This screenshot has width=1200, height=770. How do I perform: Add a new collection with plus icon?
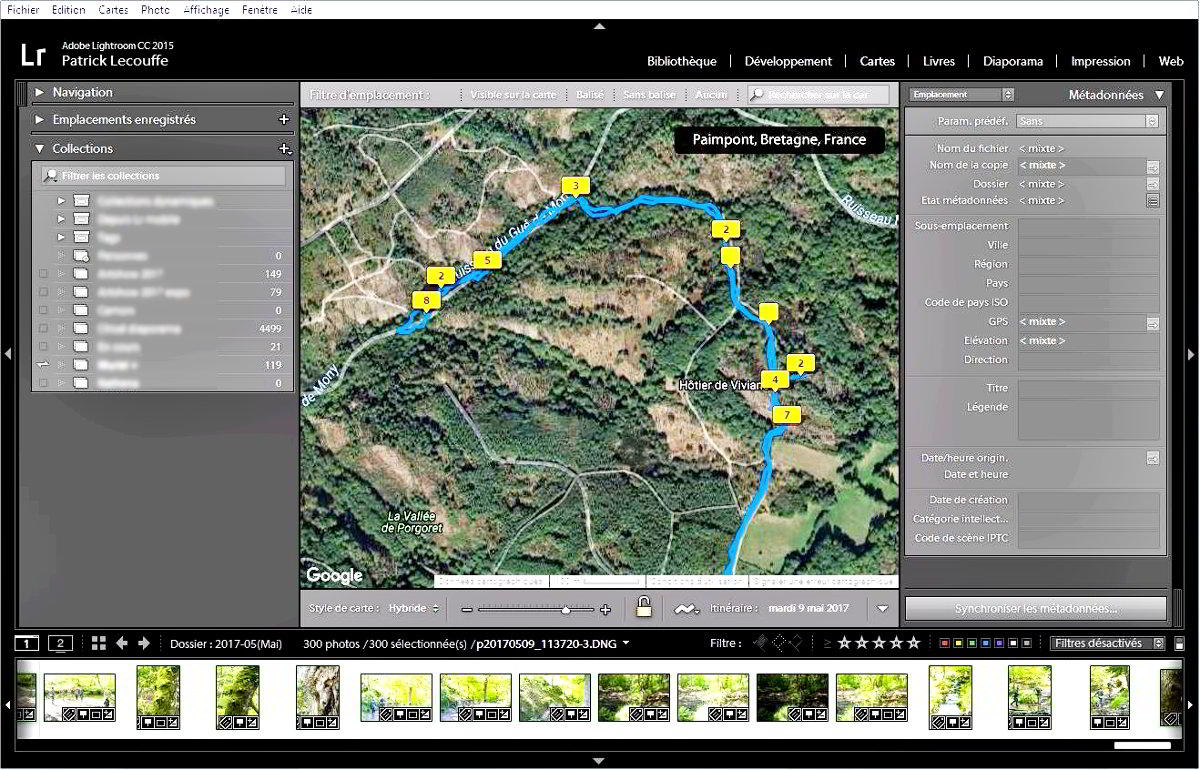coord(284,149)
